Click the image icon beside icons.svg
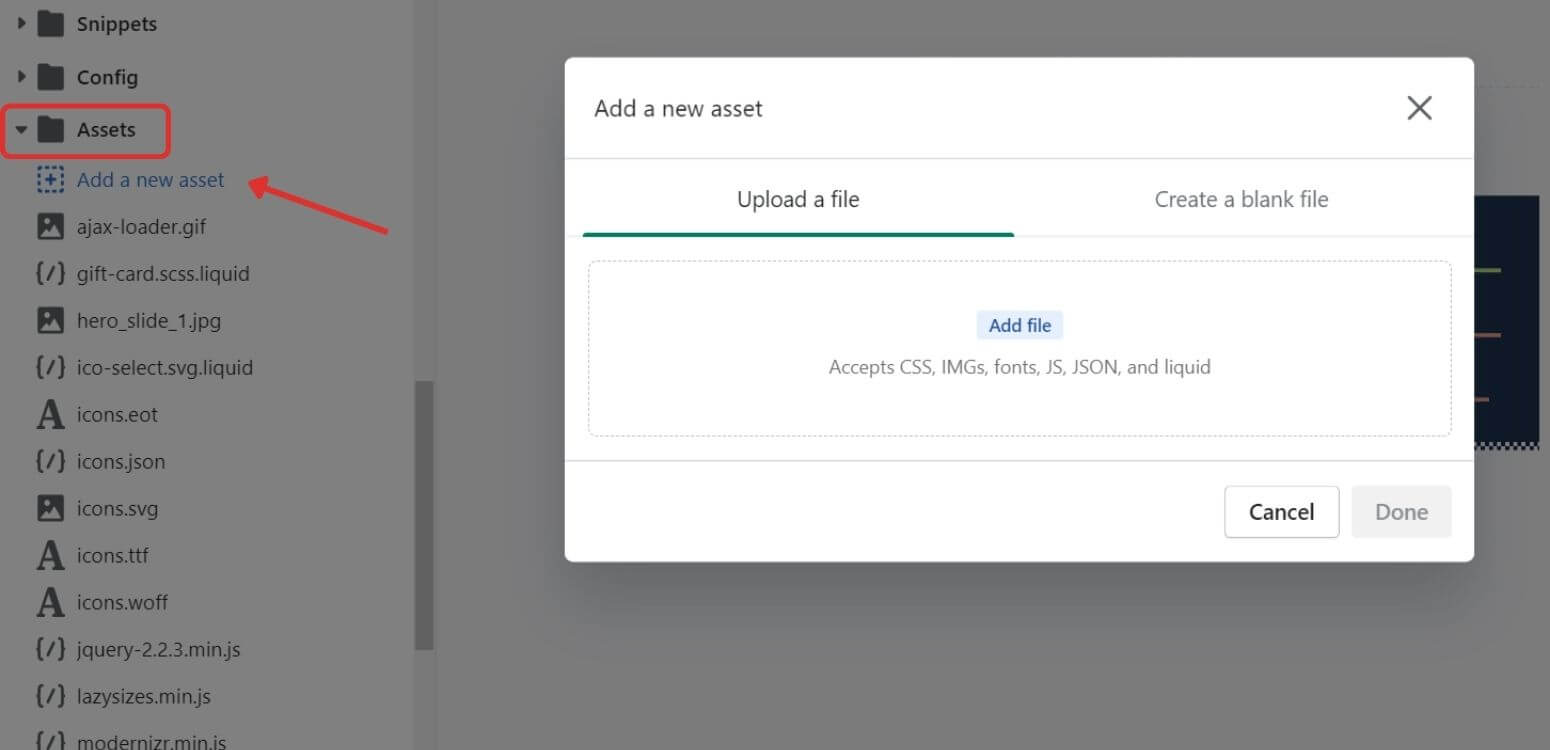1550x750 pixels. point(50,509)
